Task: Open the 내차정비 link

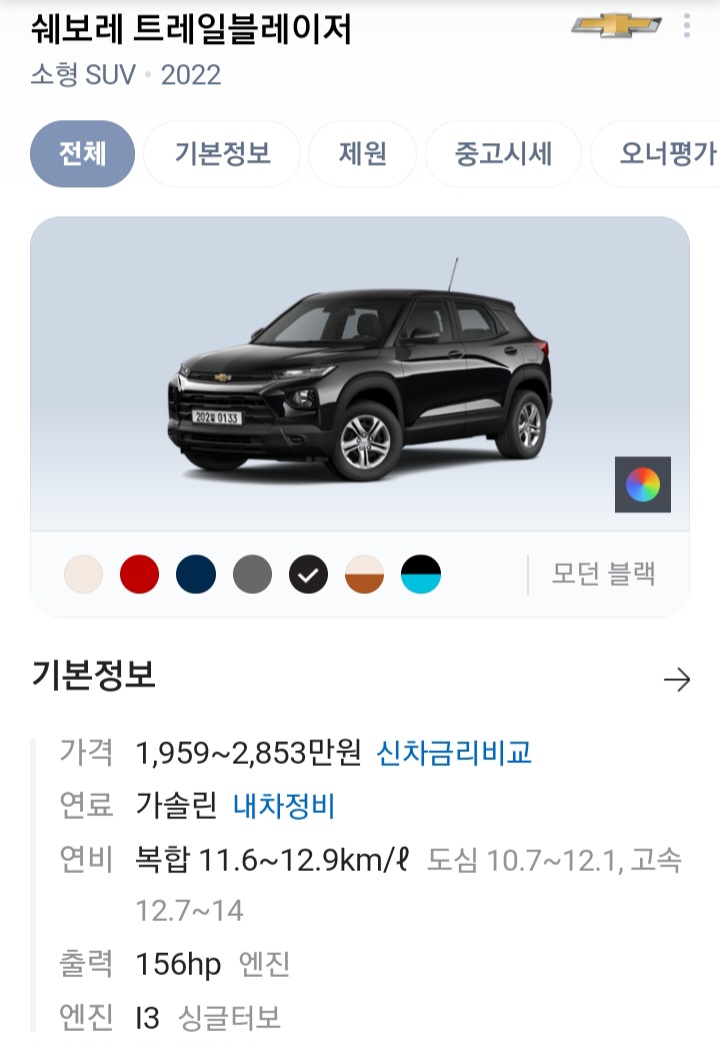Action: [x=284, y=806]
